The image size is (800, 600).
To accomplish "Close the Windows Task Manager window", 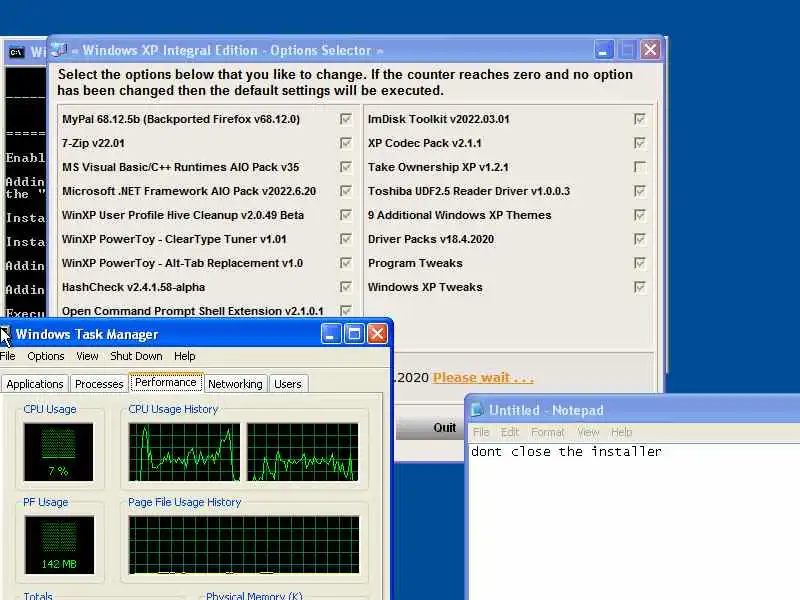I will pos(377,334).
